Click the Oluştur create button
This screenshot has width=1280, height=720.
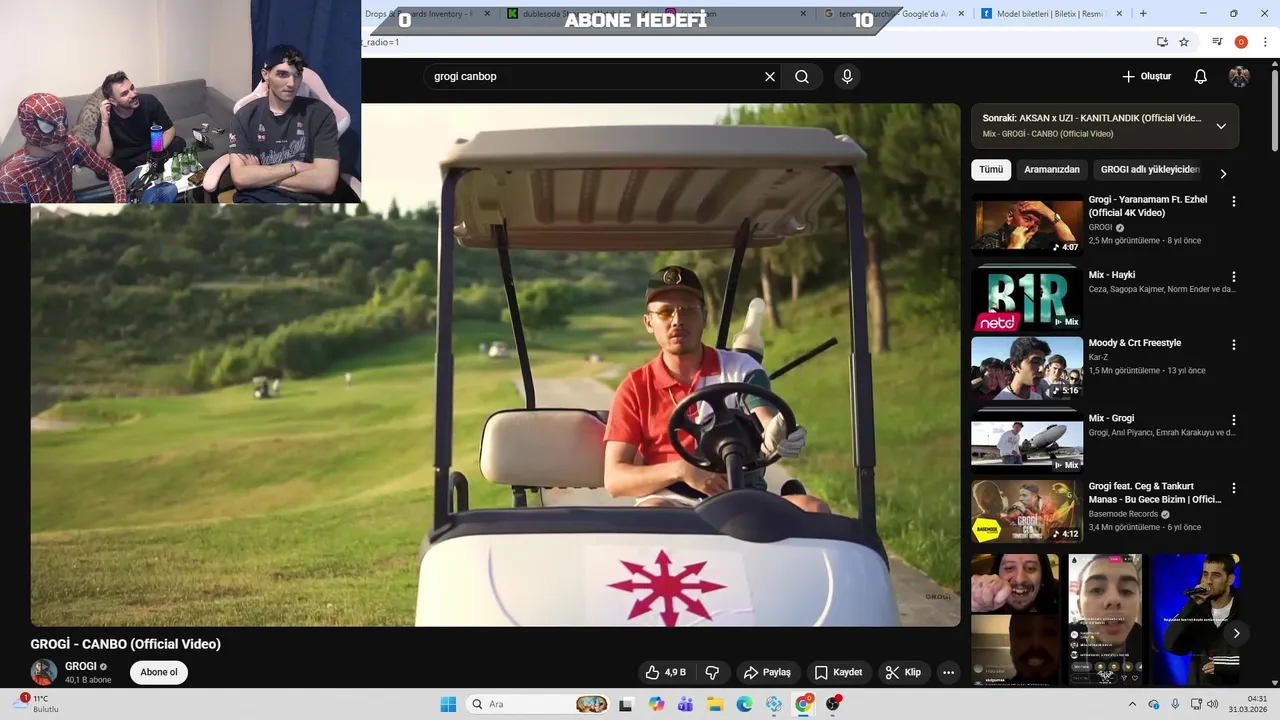coord(1146,77)
